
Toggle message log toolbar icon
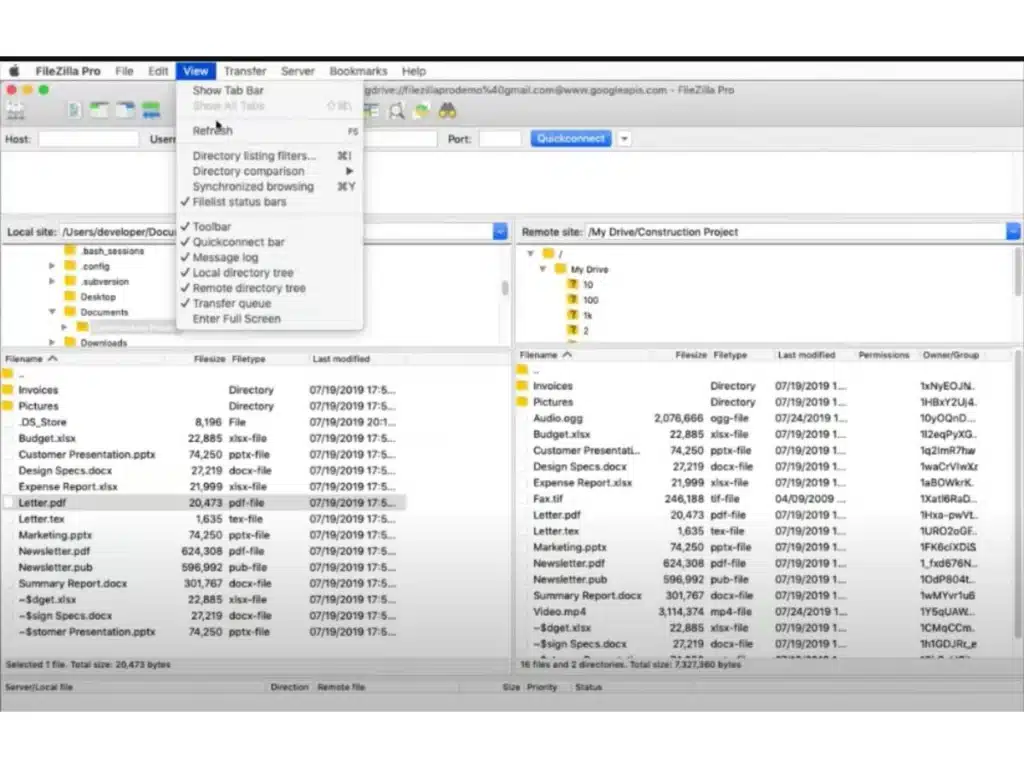tap(74, 111)
